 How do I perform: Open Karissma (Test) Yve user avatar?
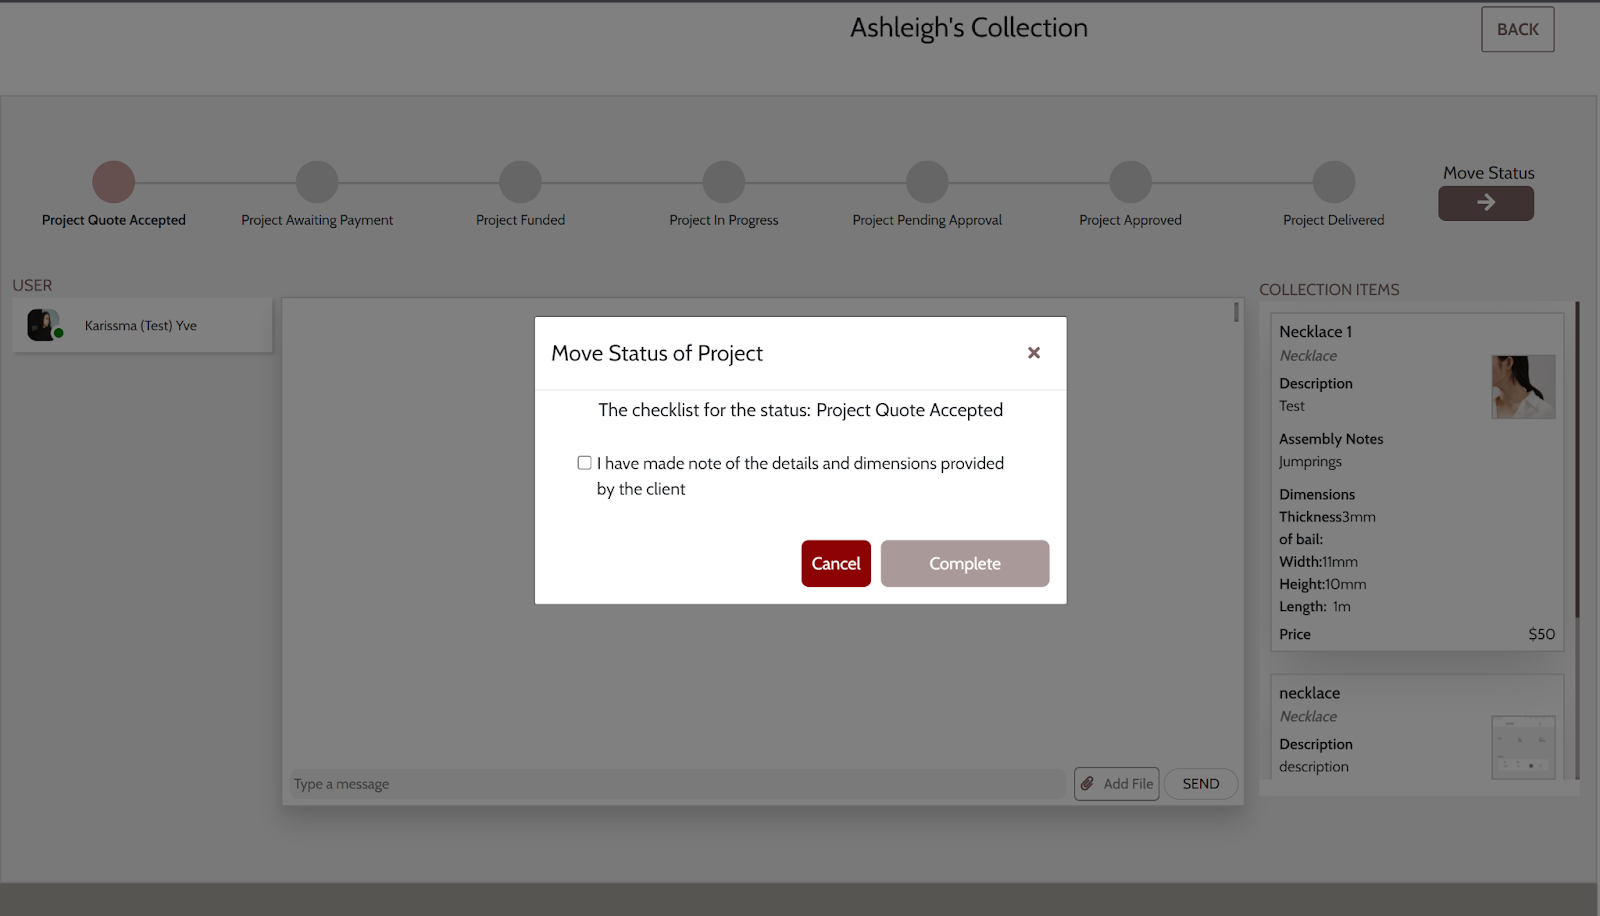[x=42, y=326]
